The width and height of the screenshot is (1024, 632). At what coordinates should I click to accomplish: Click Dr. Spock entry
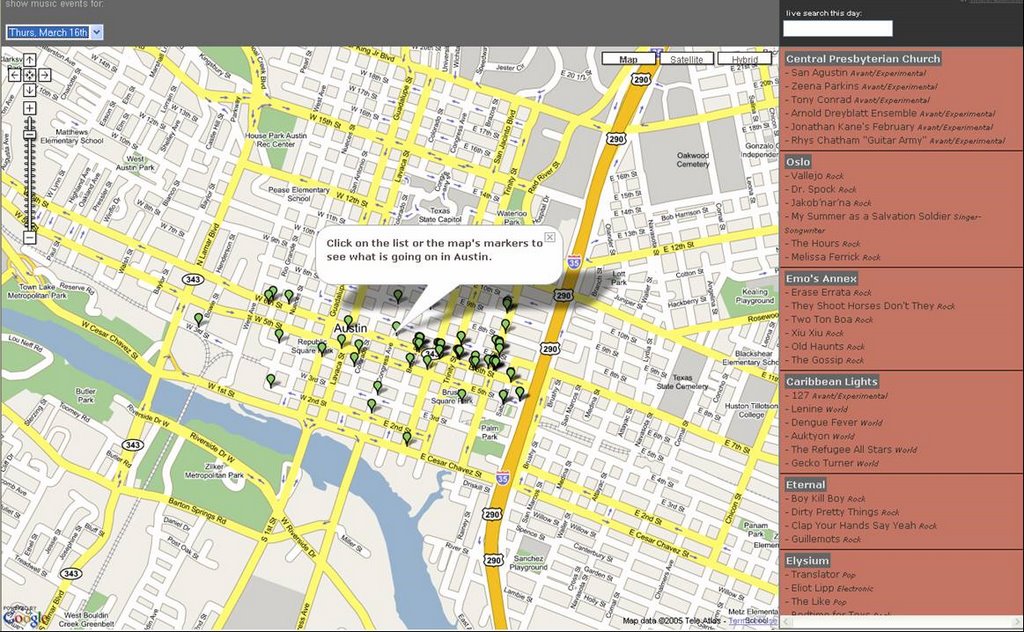click(x=813, y=189)
